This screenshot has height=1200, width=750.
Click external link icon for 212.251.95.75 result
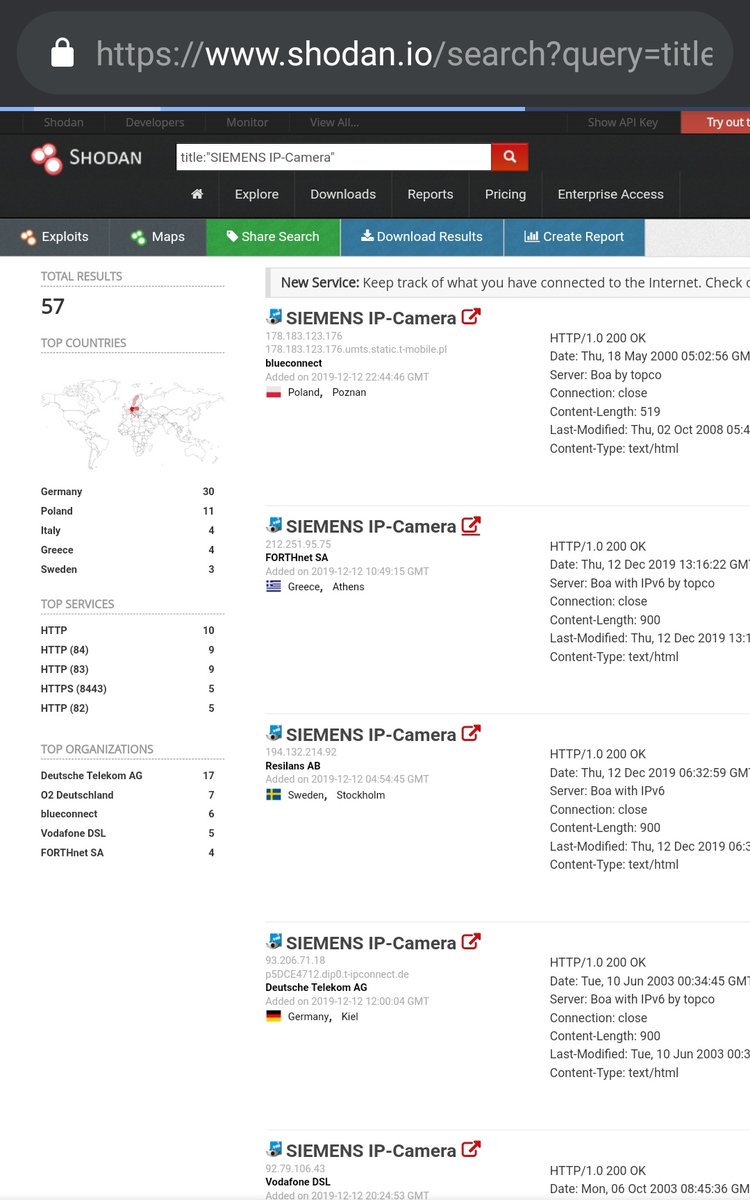click(471, 525)
